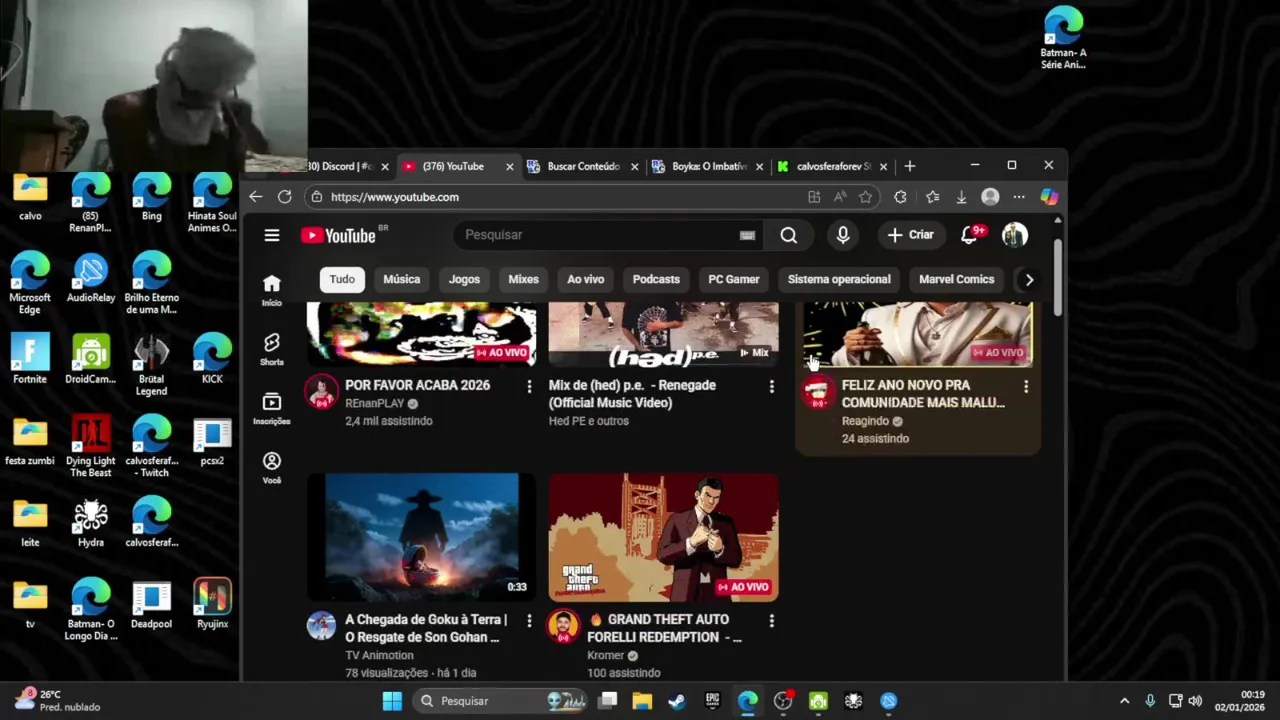Open AudioRelay desktop shortcut
Image resolution: width=1280 pixels, height=720 pixels.
coord(90,278)
